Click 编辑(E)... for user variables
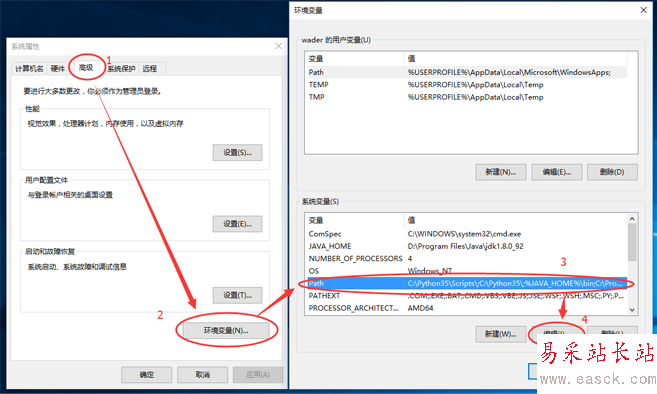 tap(557, 172)
